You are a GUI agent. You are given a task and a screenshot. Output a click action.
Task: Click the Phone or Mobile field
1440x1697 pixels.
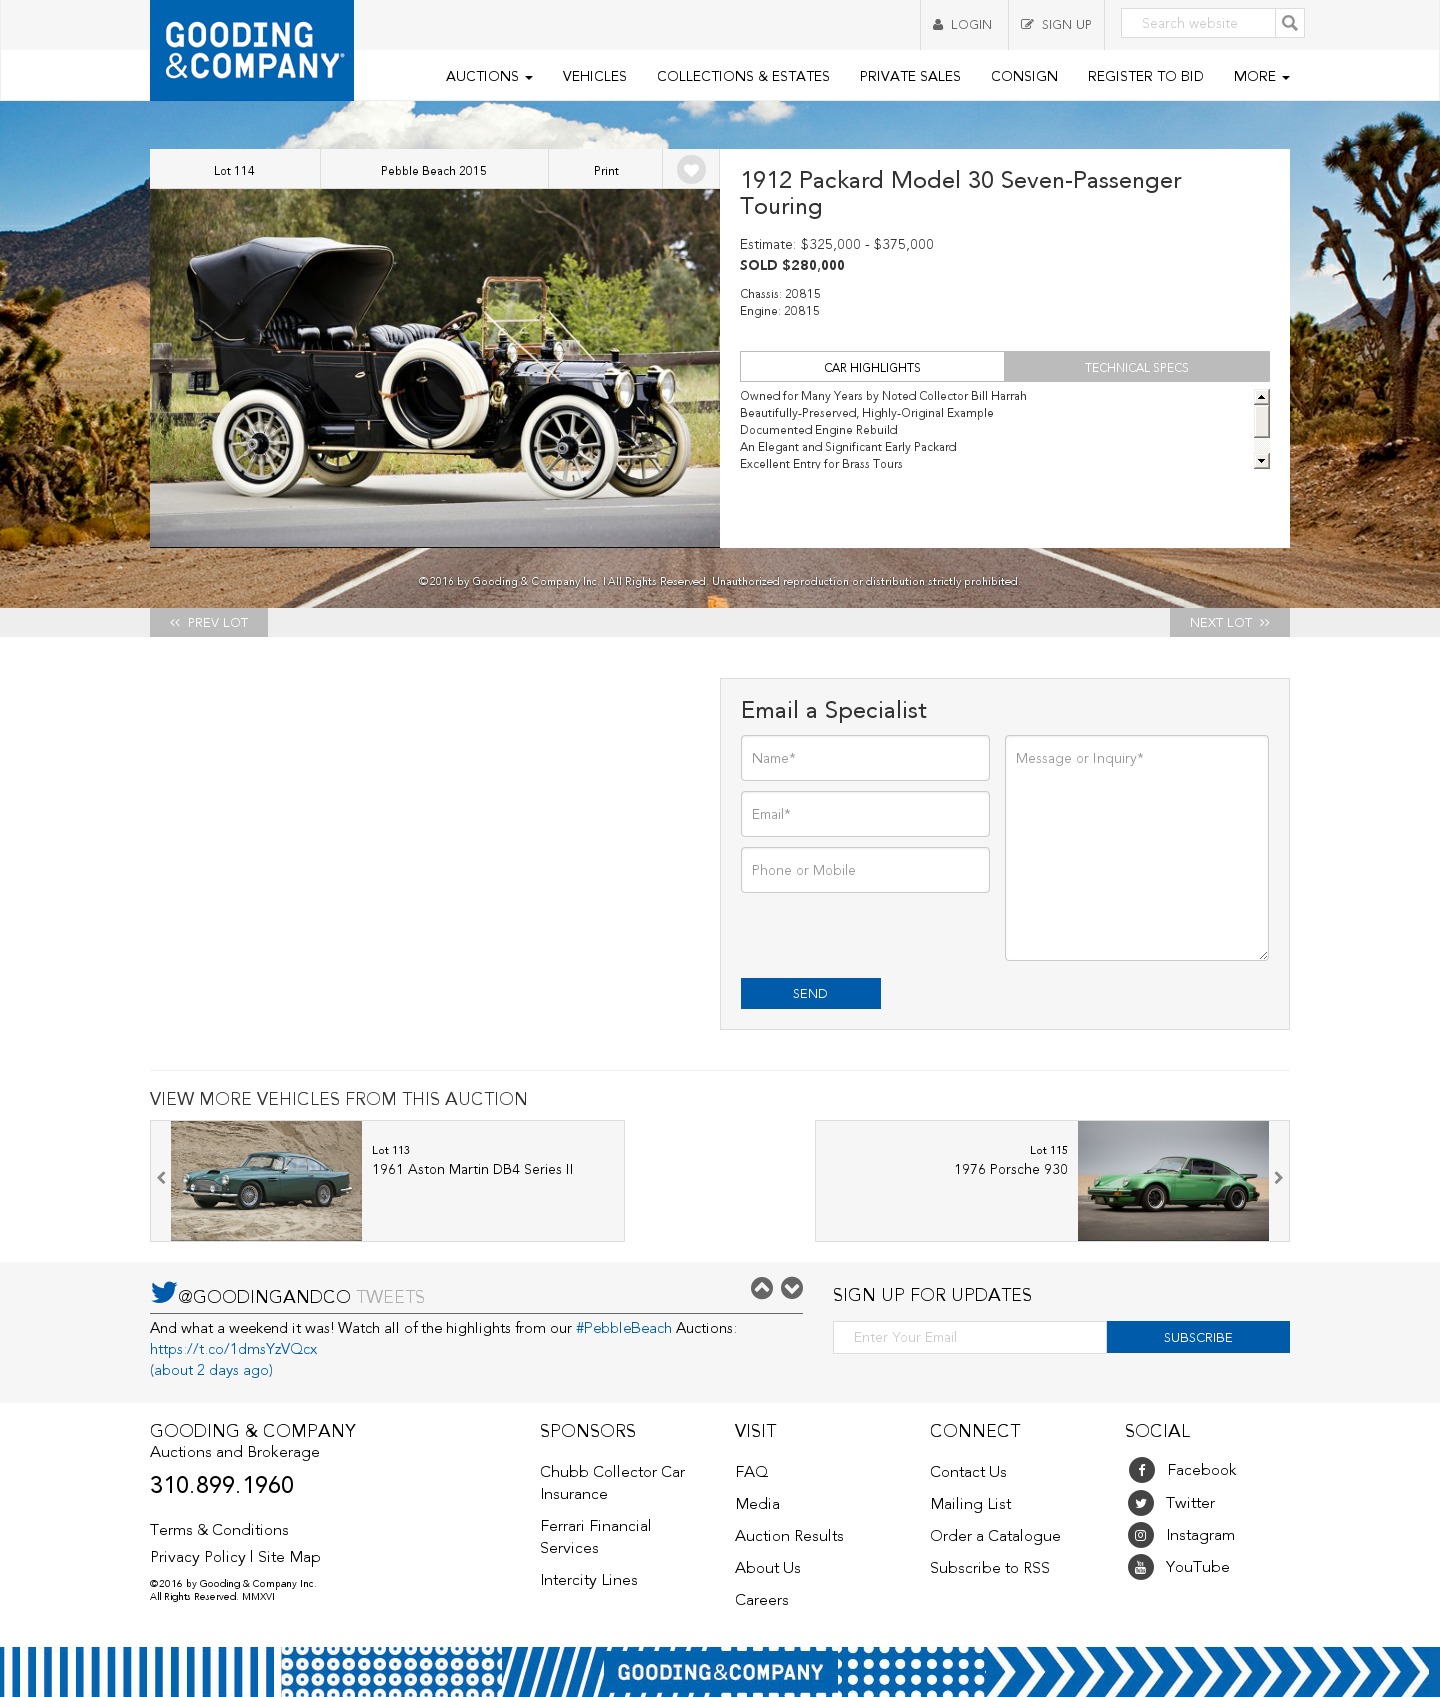865,870
